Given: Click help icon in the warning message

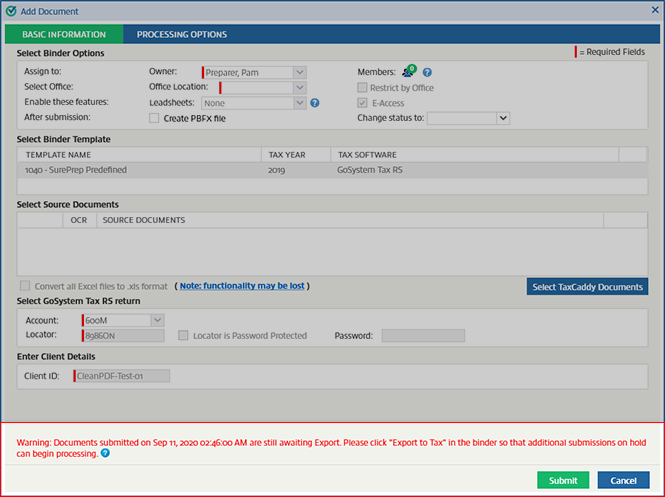Looking at the screenshot, I should click(x=105, y=453).
